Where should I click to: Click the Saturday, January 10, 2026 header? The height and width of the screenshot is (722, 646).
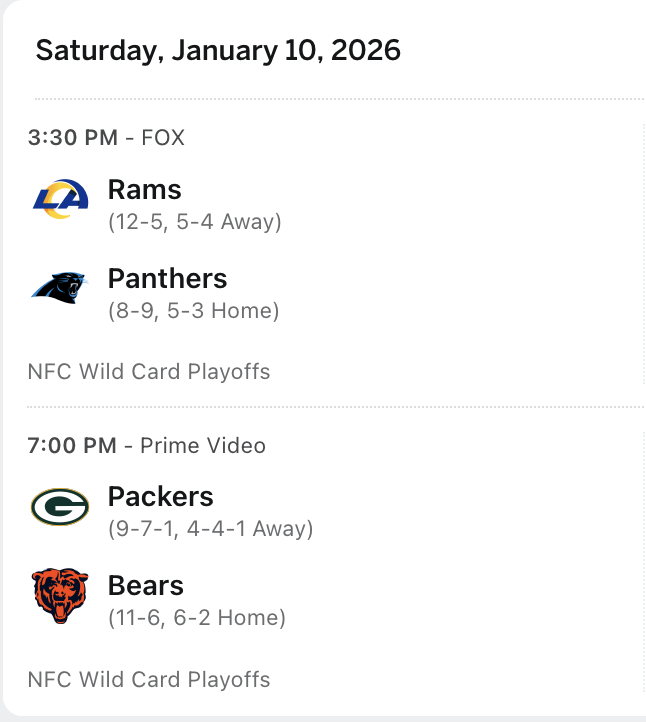coord(218,50)
